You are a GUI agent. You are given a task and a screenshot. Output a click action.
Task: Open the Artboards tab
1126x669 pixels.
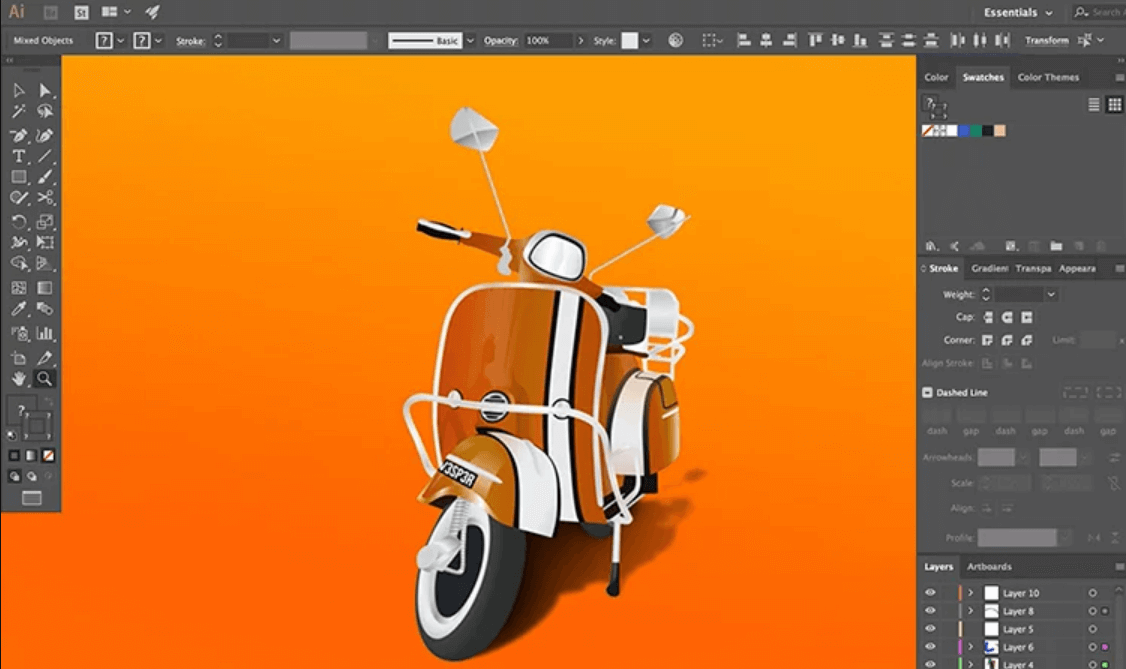coord(988,567)
